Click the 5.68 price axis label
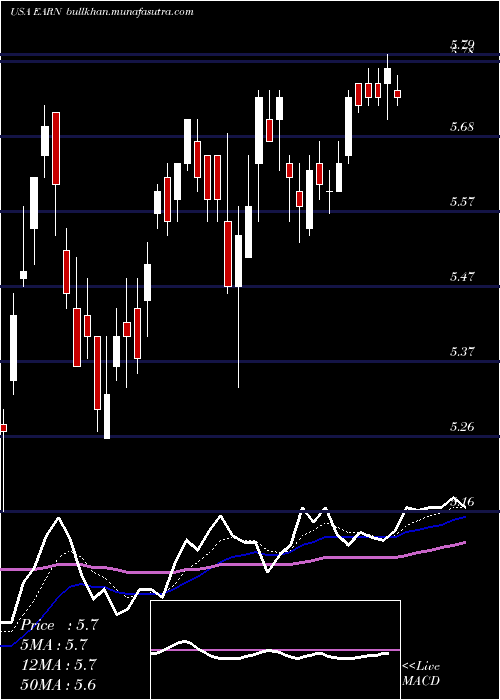The width and height of the screenshot is (500, 700). [462, 127]
